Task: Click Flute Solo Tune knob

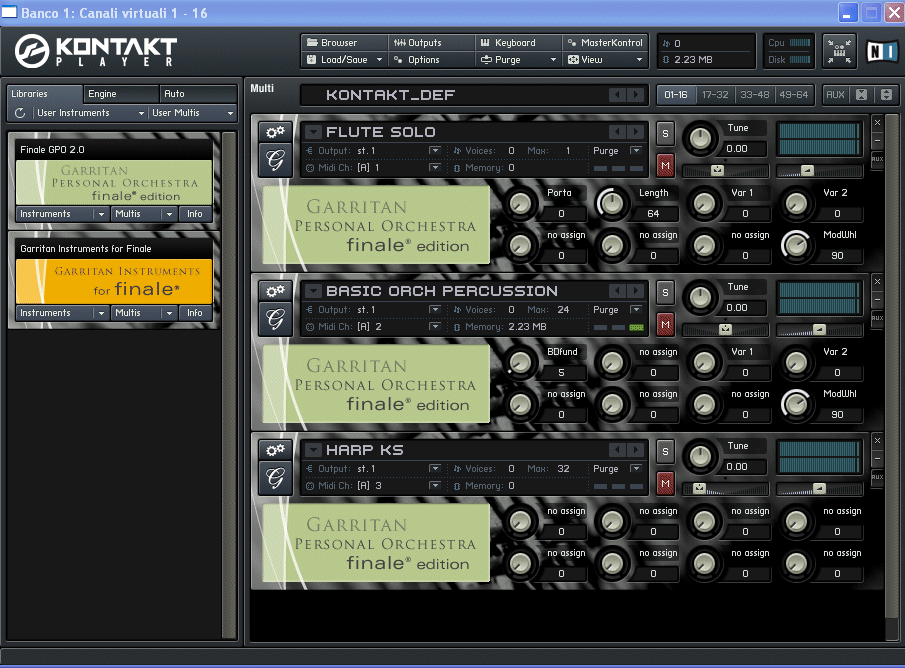Action: (700, 139)
